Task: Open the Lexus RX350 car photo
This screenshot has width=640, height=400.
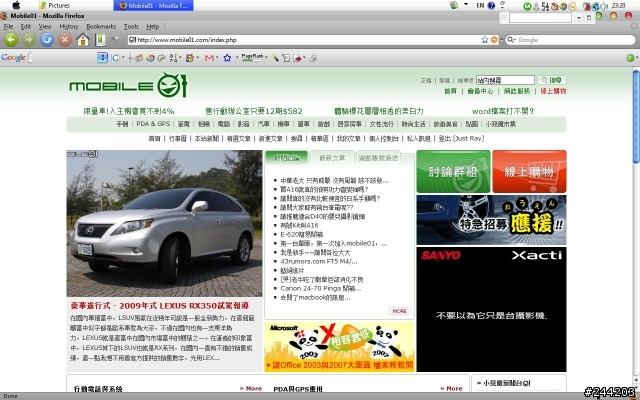Action: [164, 223]
